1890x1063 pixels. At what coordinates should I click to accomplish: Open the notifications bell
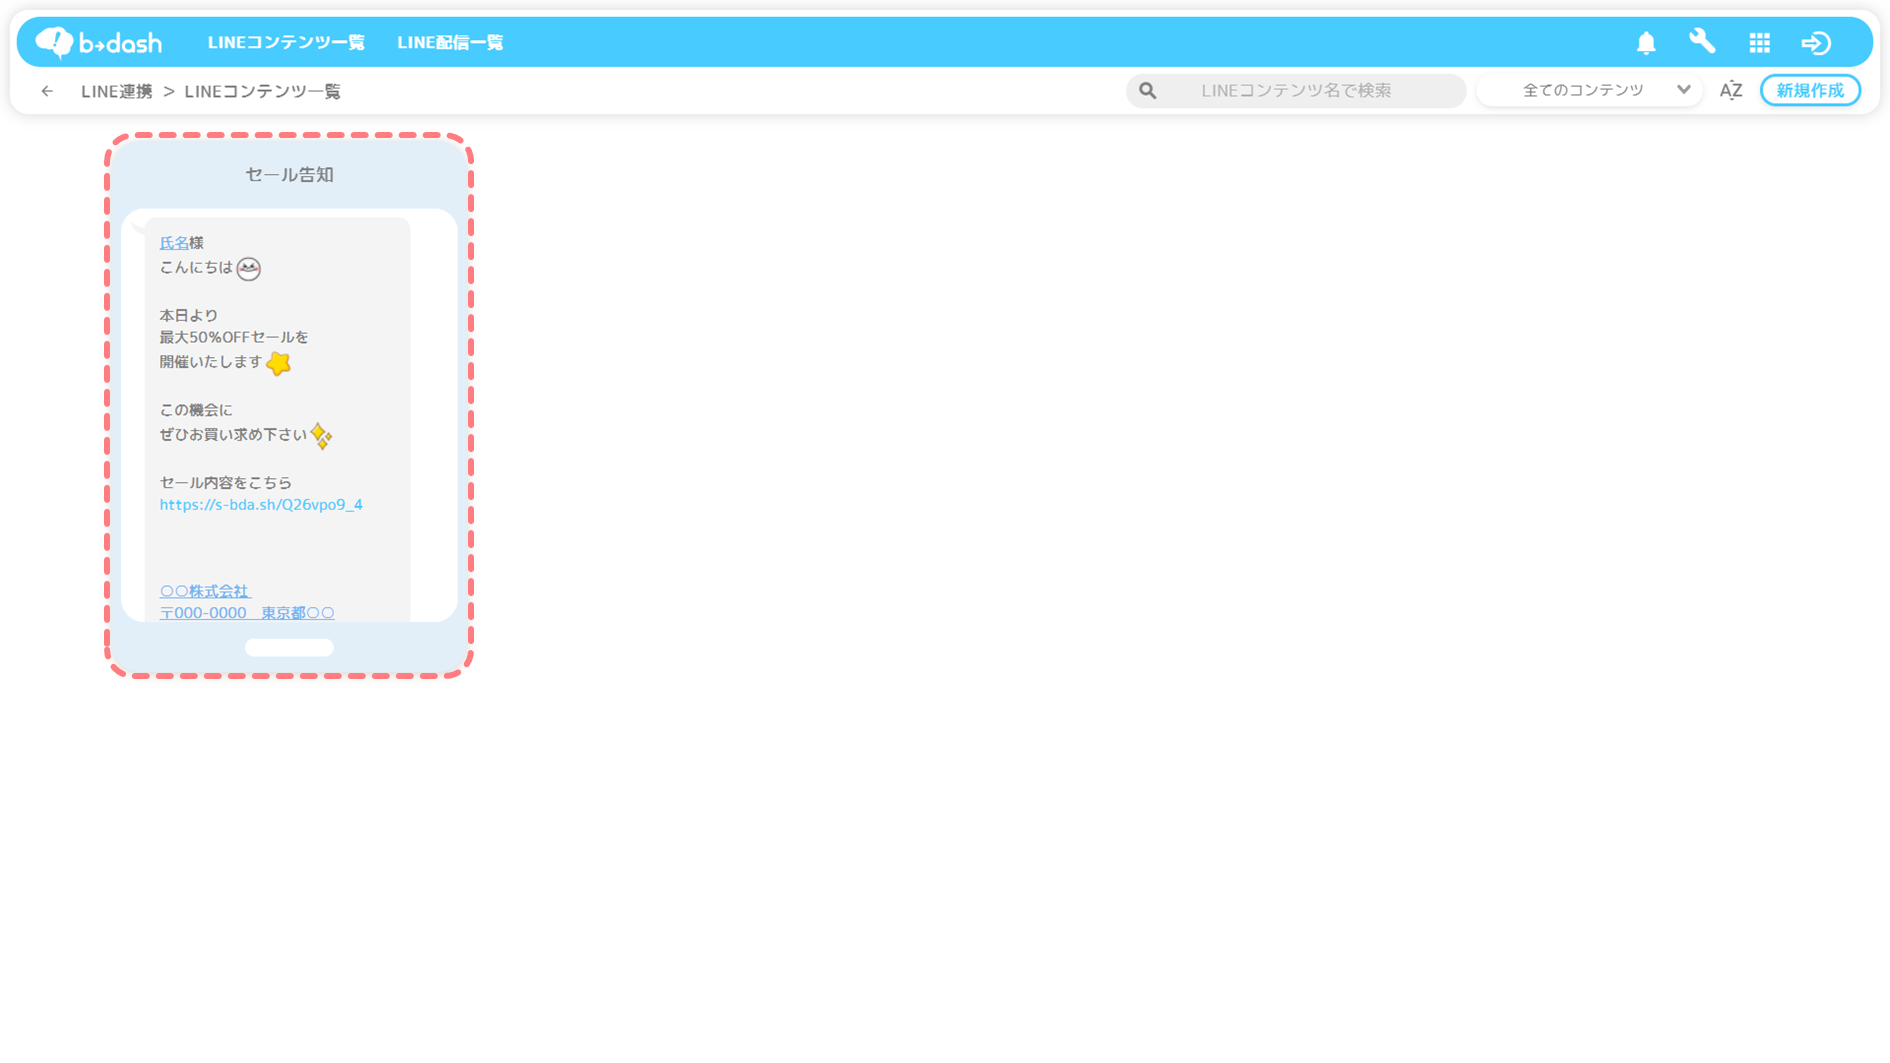coord(1646,42)
